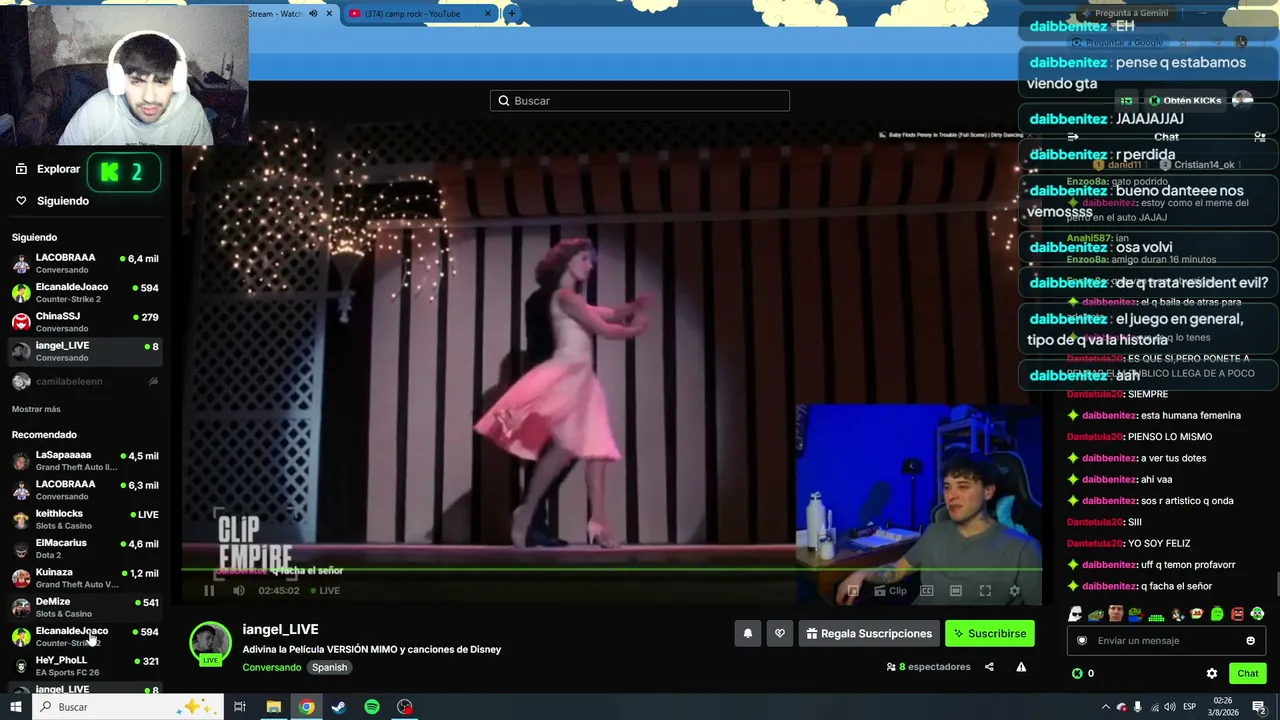Image resolution: width=1280 pixels, height=720 pixels.
Task: Open Siguiendo page in the sidebar
Action: point(53,201)
